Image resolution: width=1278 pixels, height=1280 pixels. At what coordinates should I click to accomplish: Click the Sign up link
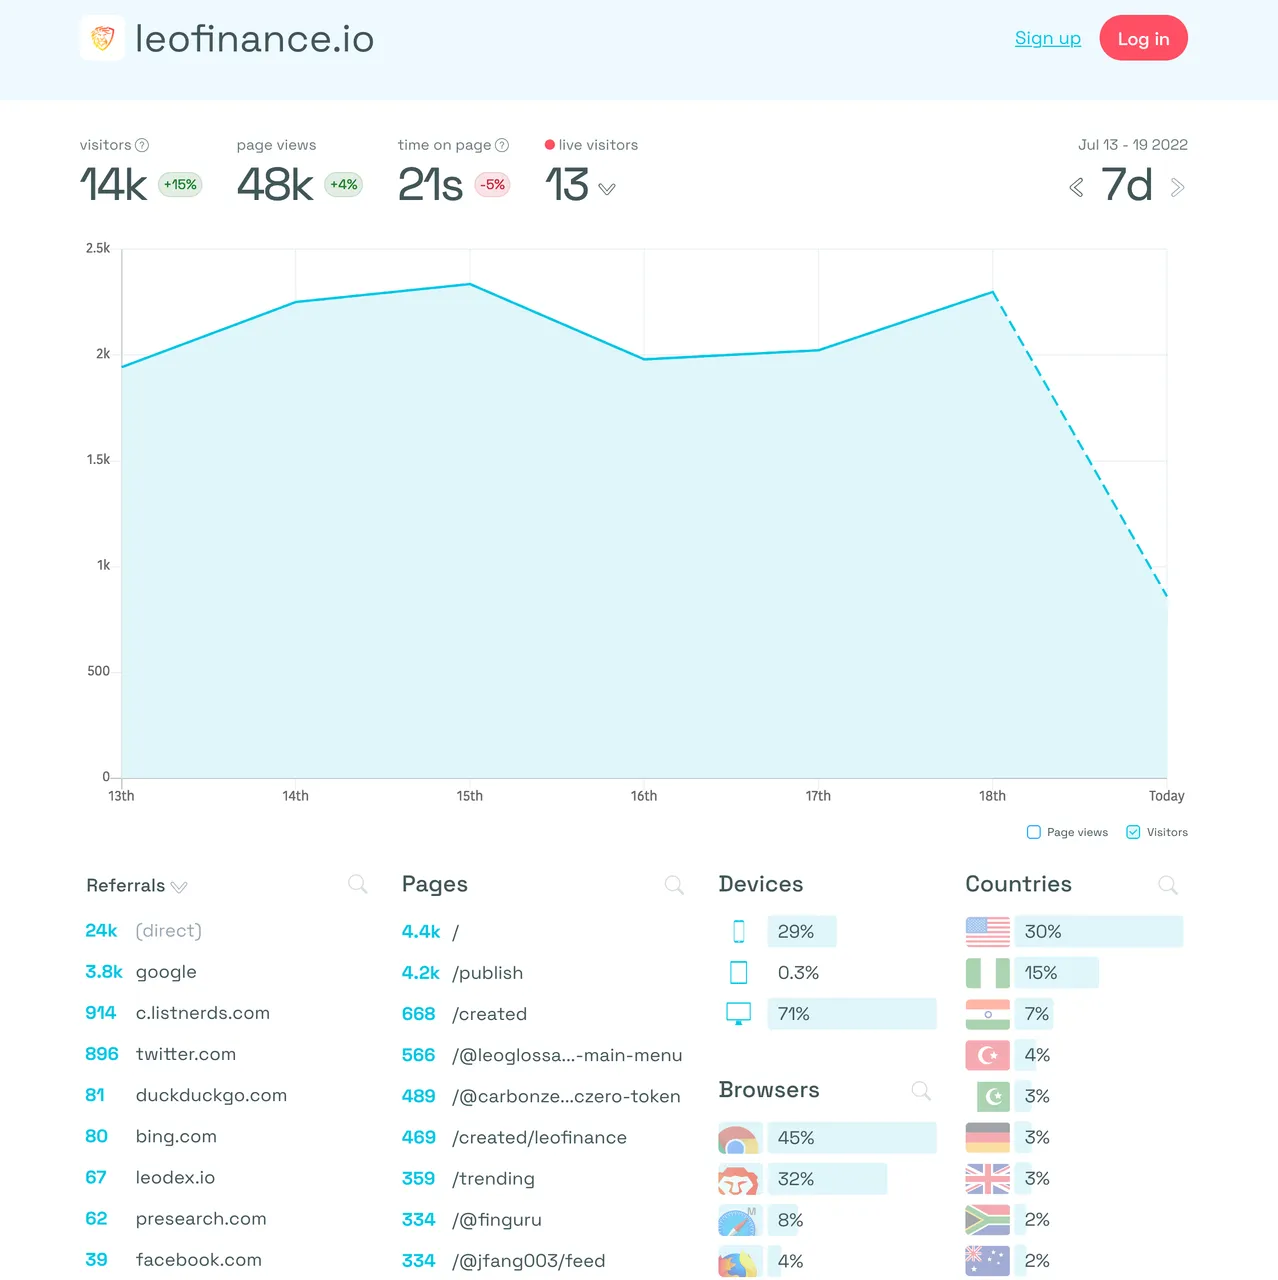[x=1048, y=38]
